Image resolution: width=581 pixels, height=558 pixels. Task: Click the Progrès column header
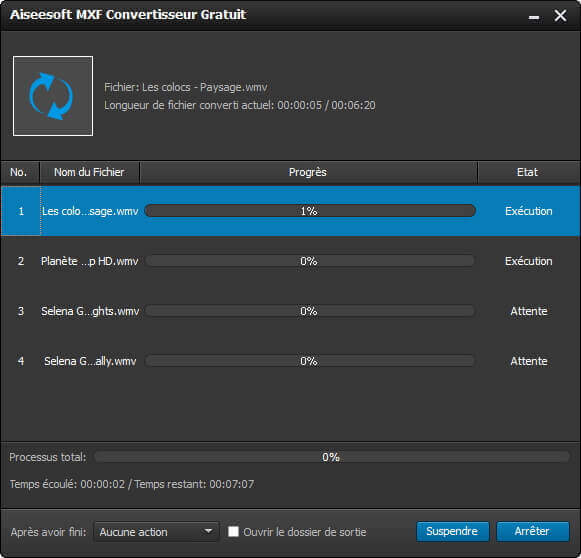pos(308,172)
